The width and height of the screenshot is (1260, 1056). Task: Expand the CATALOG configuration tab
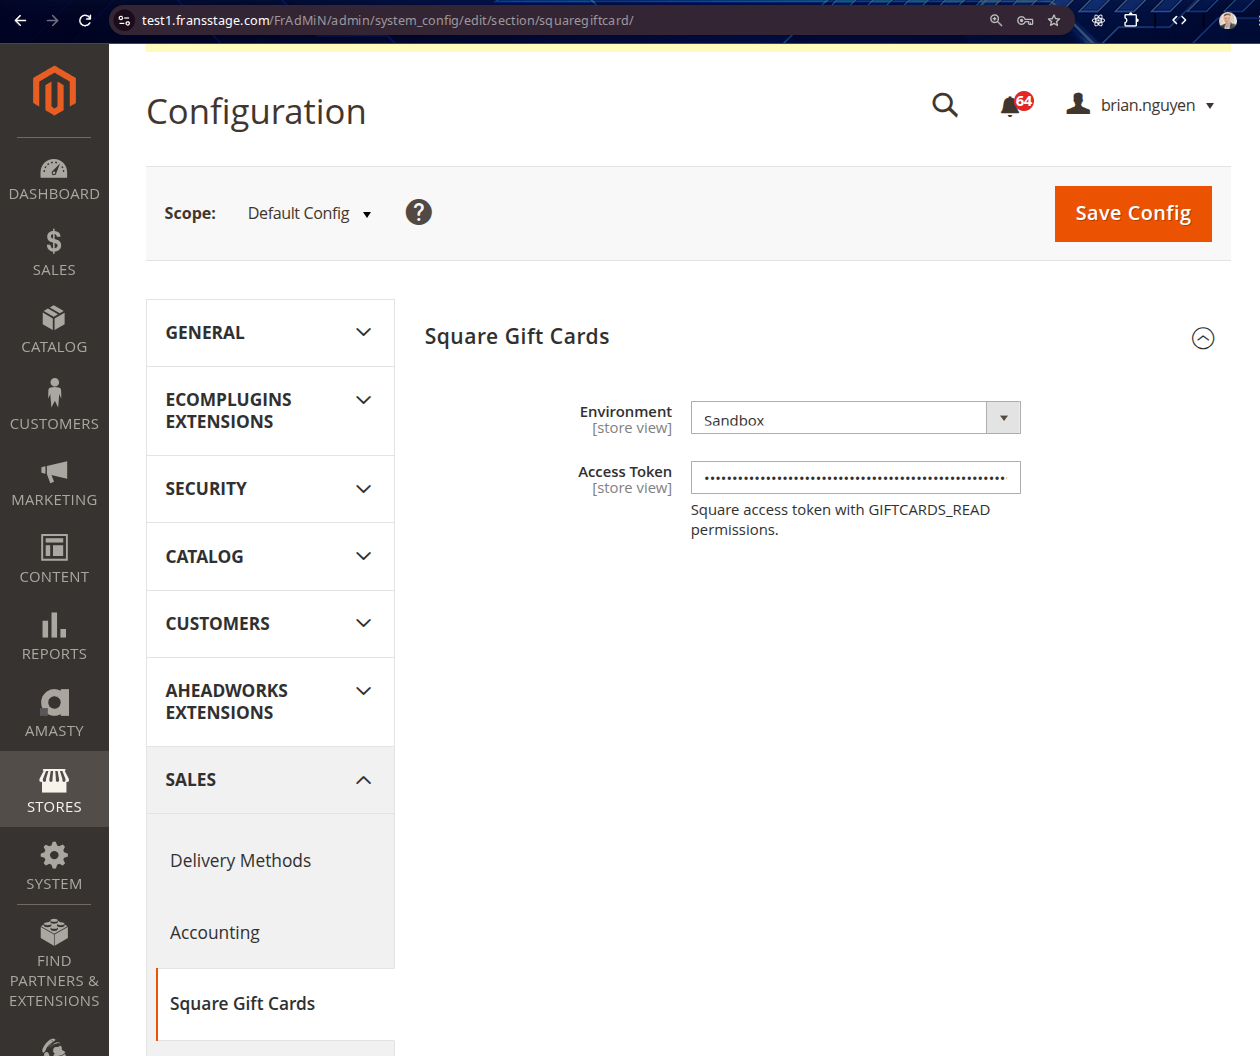point(270,557)
